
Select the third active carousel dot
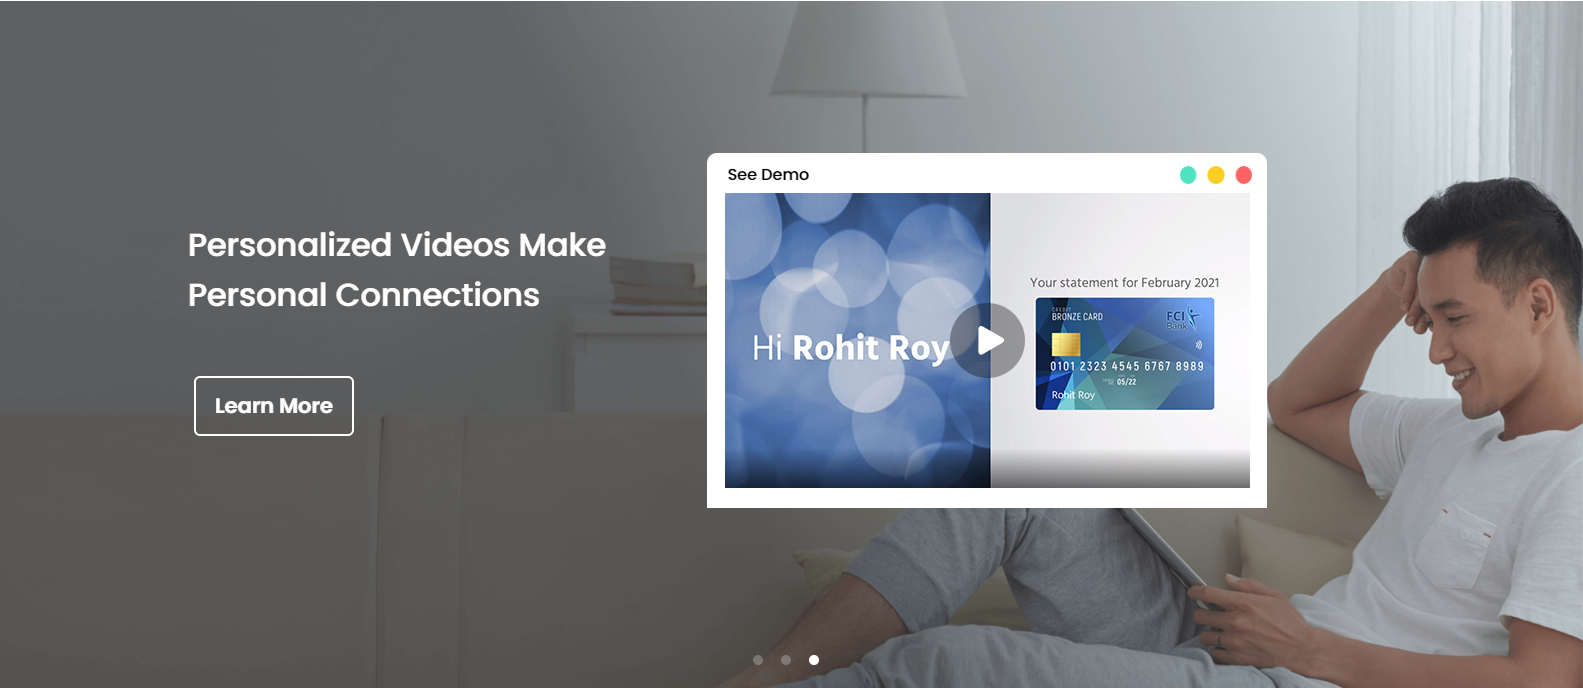814,660
